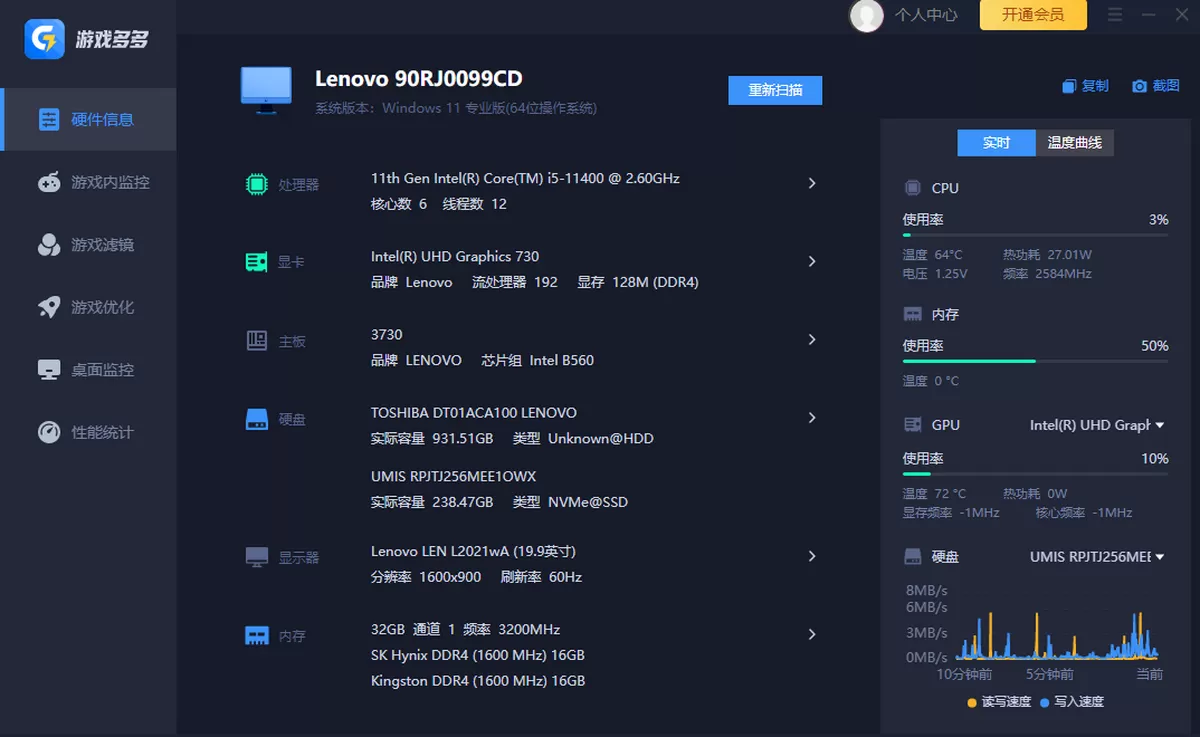The width and height of the screenshot is (1200, 737).
Task: Click the 显示器 monitor icon
Action: click(x=257, y=557)
